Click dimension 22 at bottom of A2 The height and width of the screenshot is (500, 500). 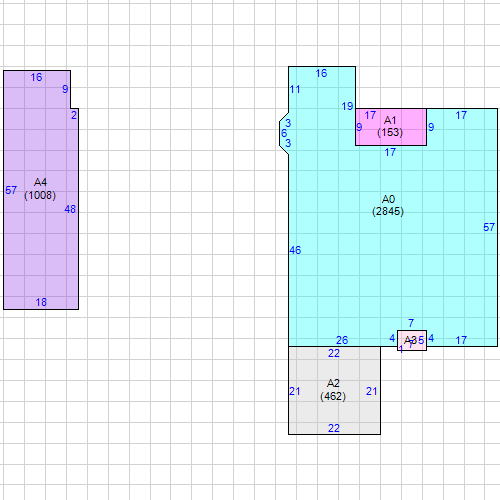pos(334,428)
